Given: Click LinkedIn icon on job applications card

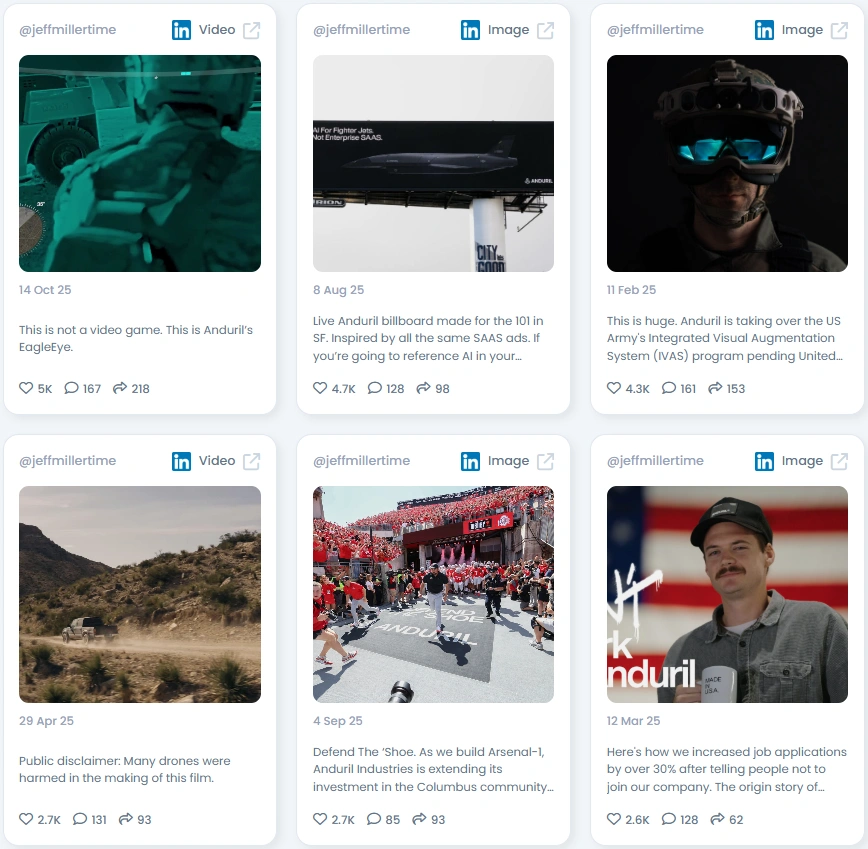Looking at the screenshot, I should (764, 461).
